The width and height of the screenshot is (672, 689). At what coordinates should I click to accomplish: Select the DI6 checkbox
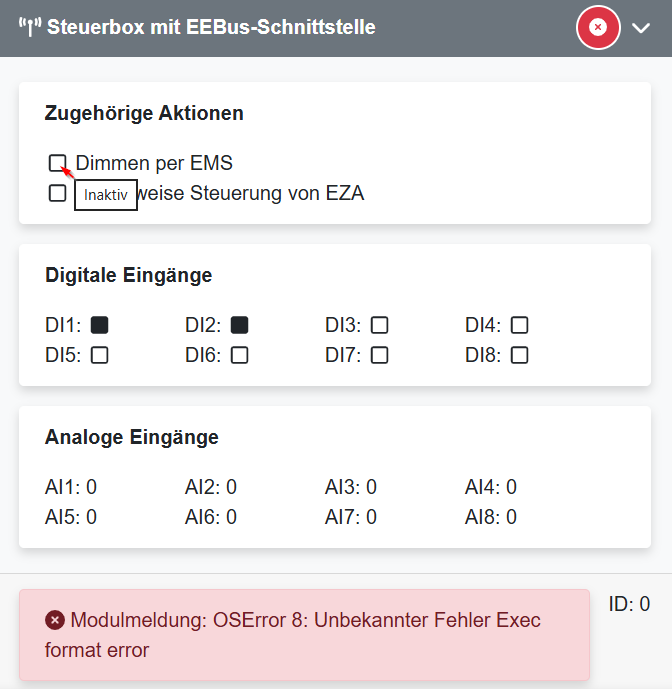(x=239, y=355)
